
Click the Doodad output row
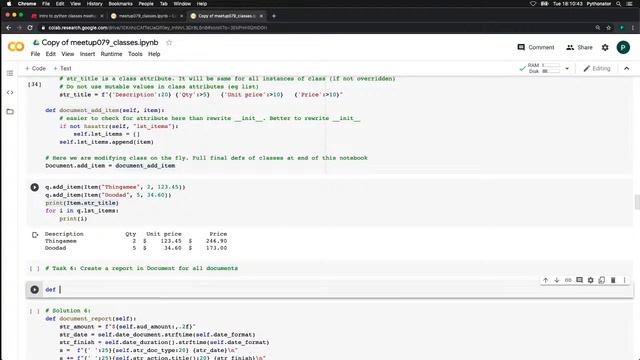tap(136, 248)
